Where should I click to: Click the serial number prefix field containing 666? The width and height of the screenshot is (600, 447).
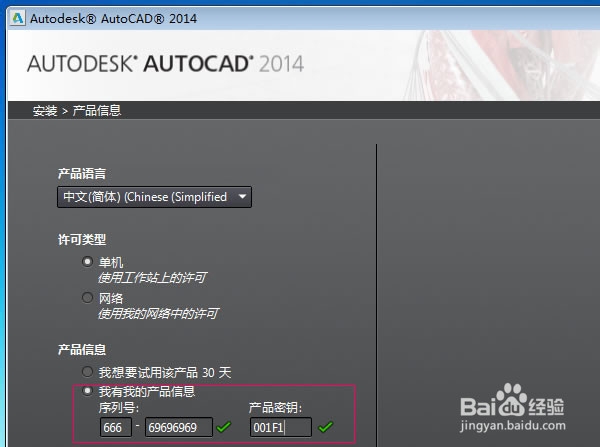[x=116, y=427]
